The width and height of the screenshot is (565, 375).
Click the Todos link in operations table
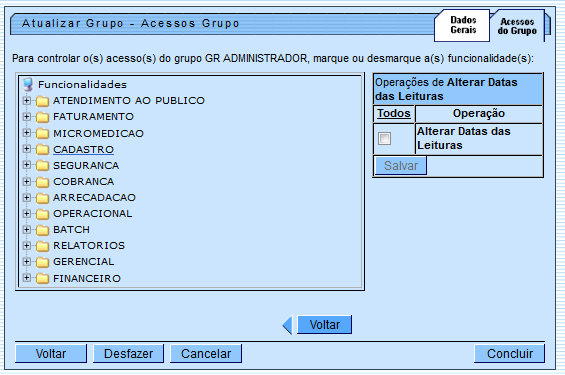(393, 113)
